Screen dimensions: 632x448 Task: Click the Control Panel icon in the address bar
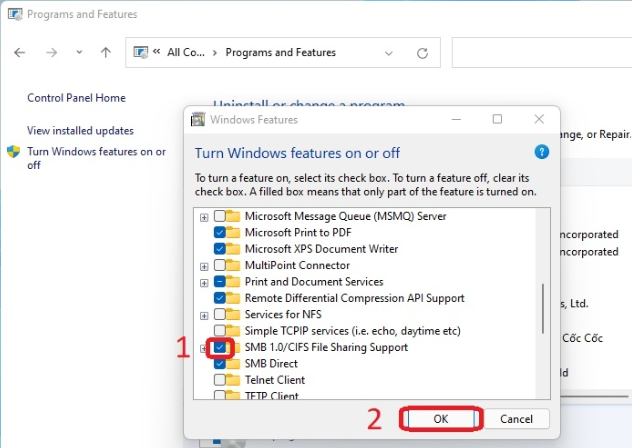141,52
